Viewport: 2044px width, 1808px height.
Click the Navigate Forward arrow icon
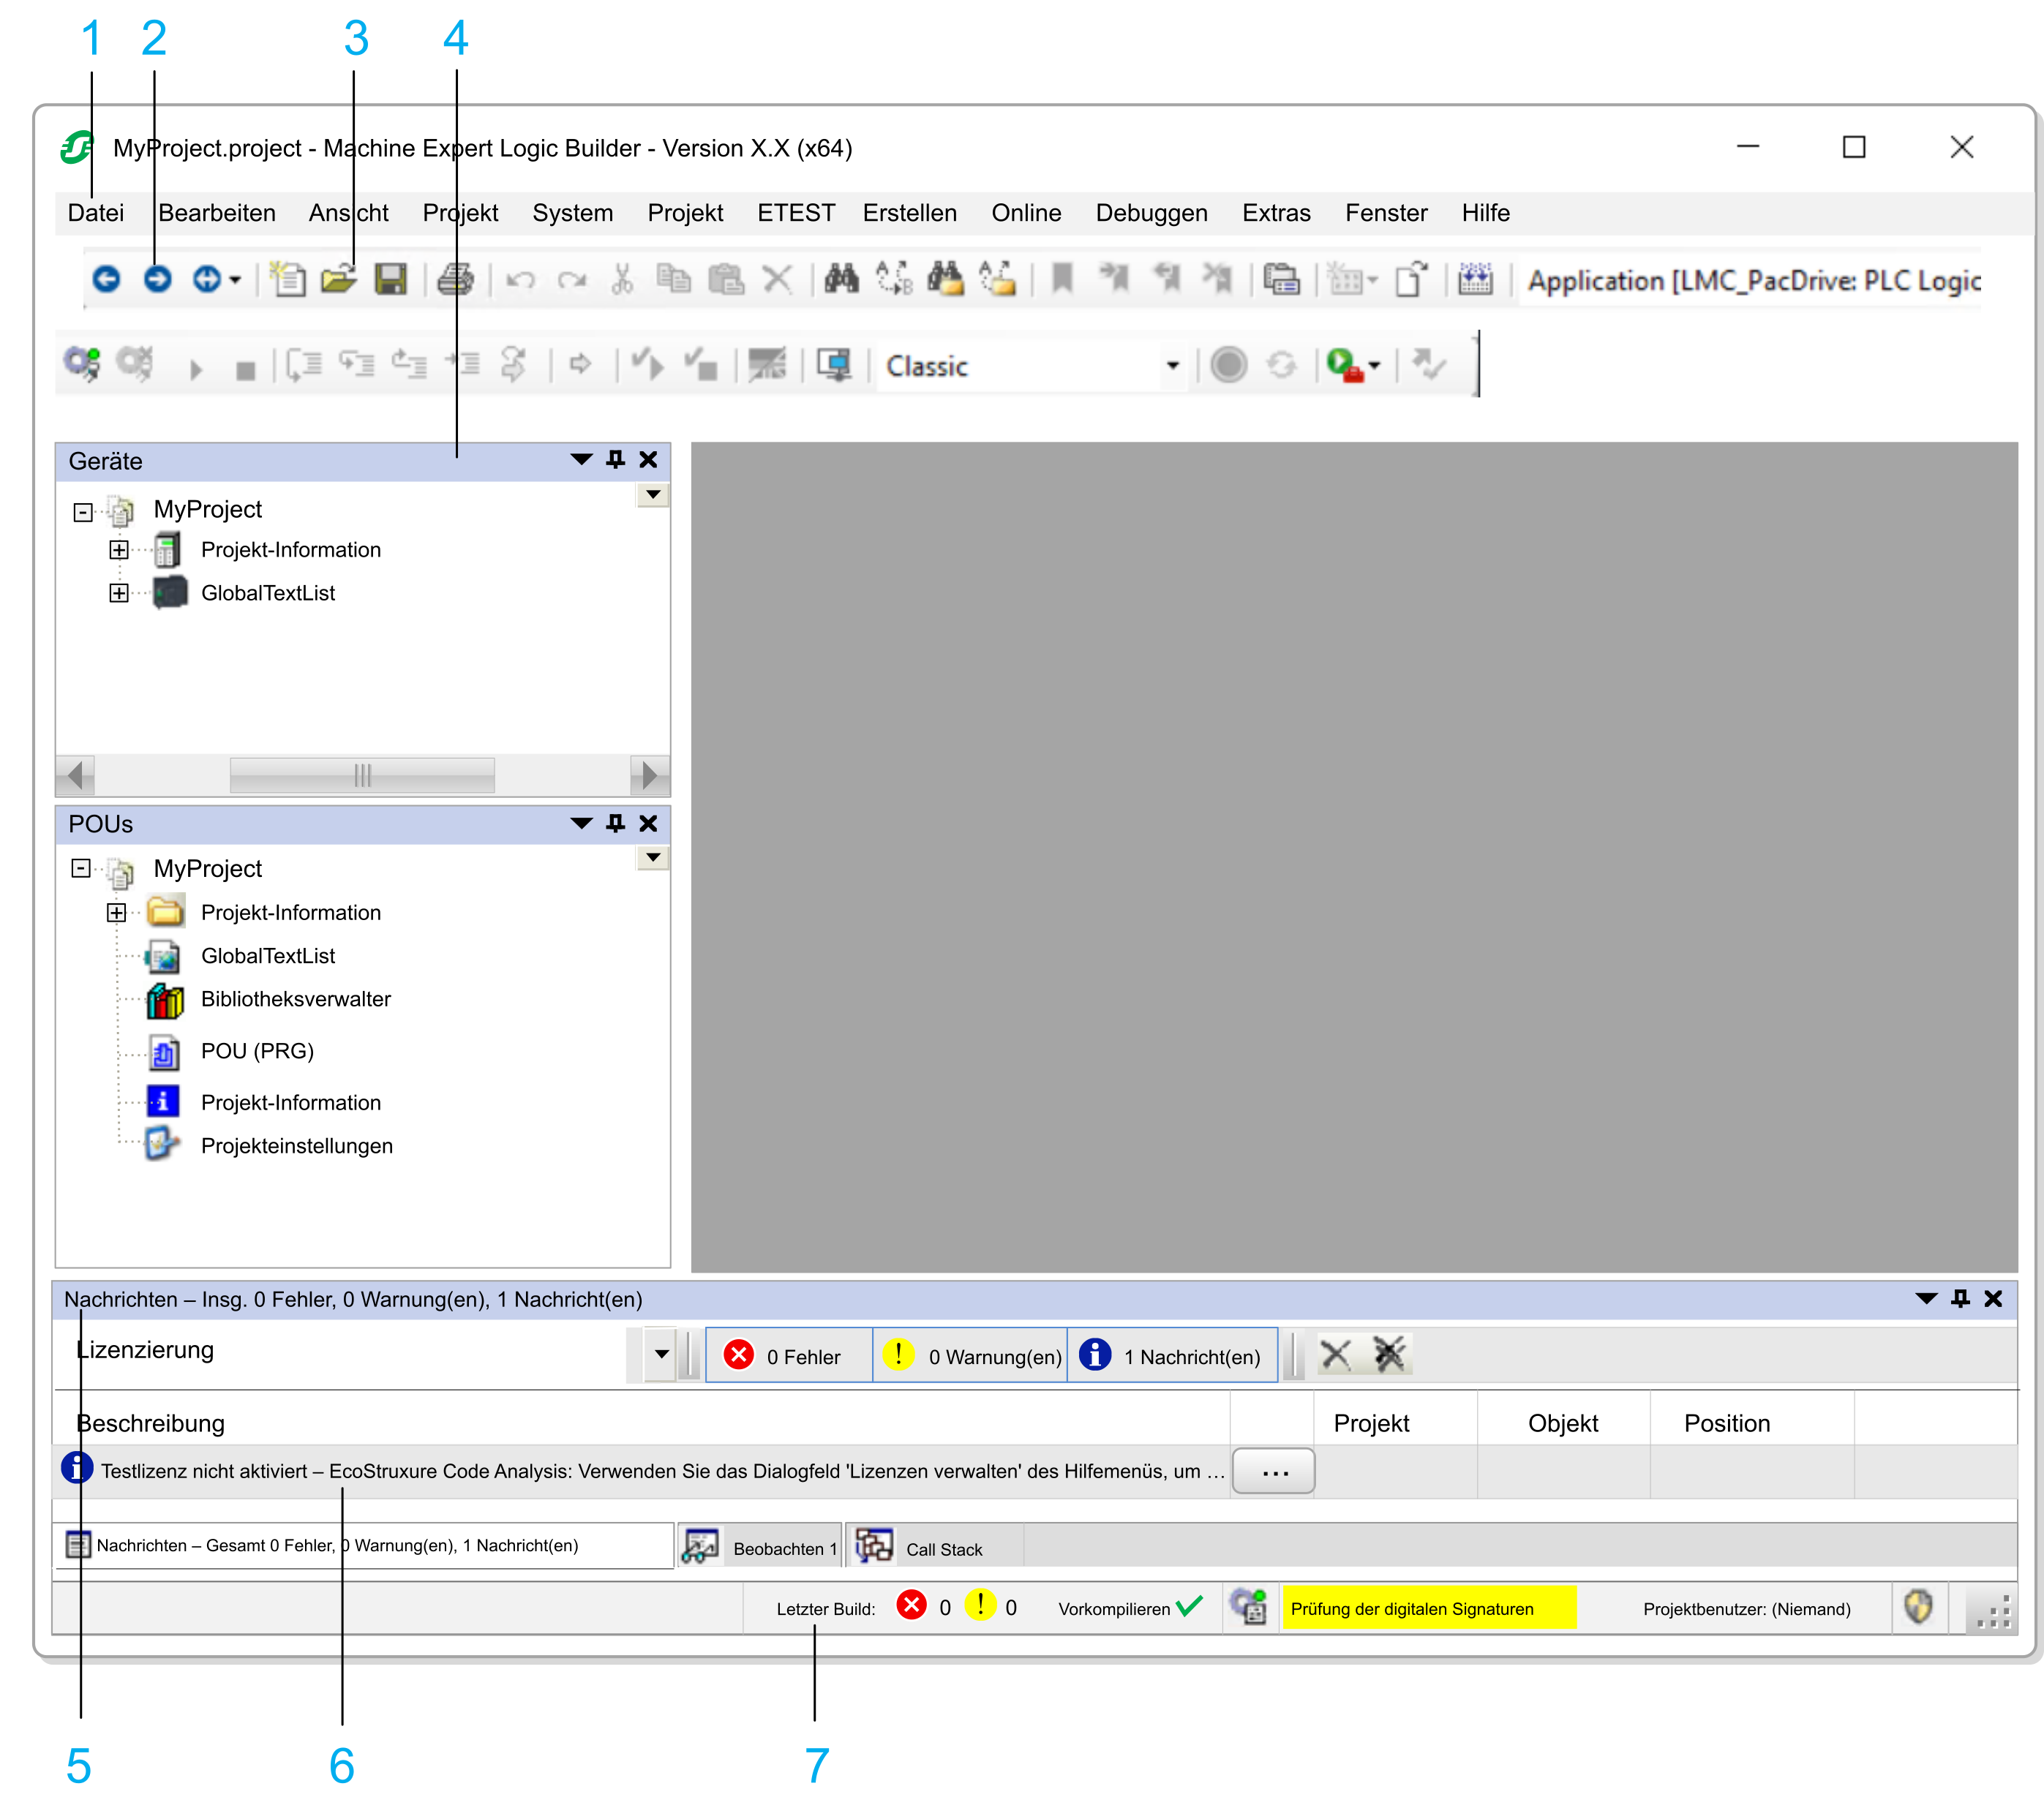click(157, 279)
